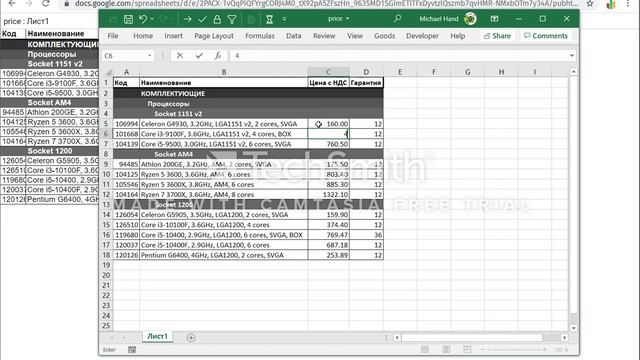
Task: Switch to Page Break Preview icon
Action: pyautogui.click(x=467, y=349)
